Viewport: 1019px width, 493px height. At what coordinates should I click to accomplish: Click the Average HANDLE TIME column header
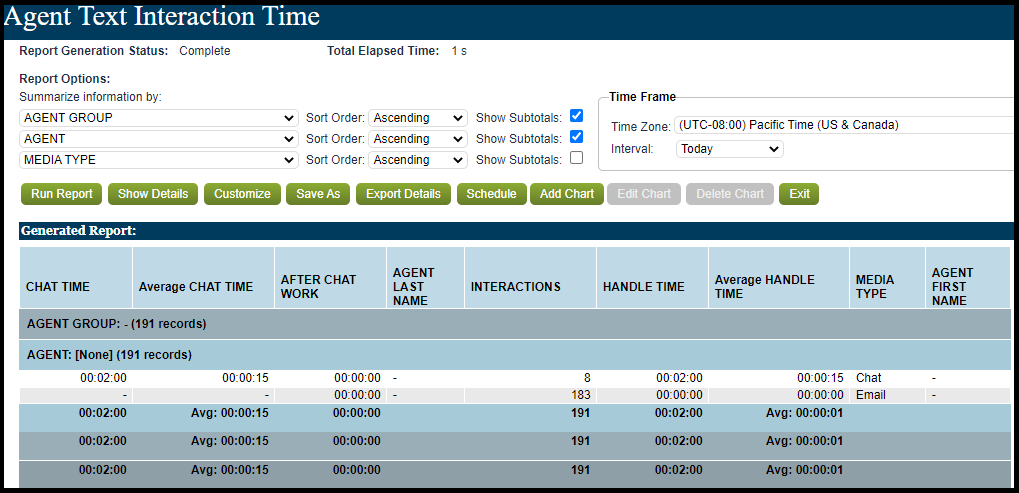(779, 277)
